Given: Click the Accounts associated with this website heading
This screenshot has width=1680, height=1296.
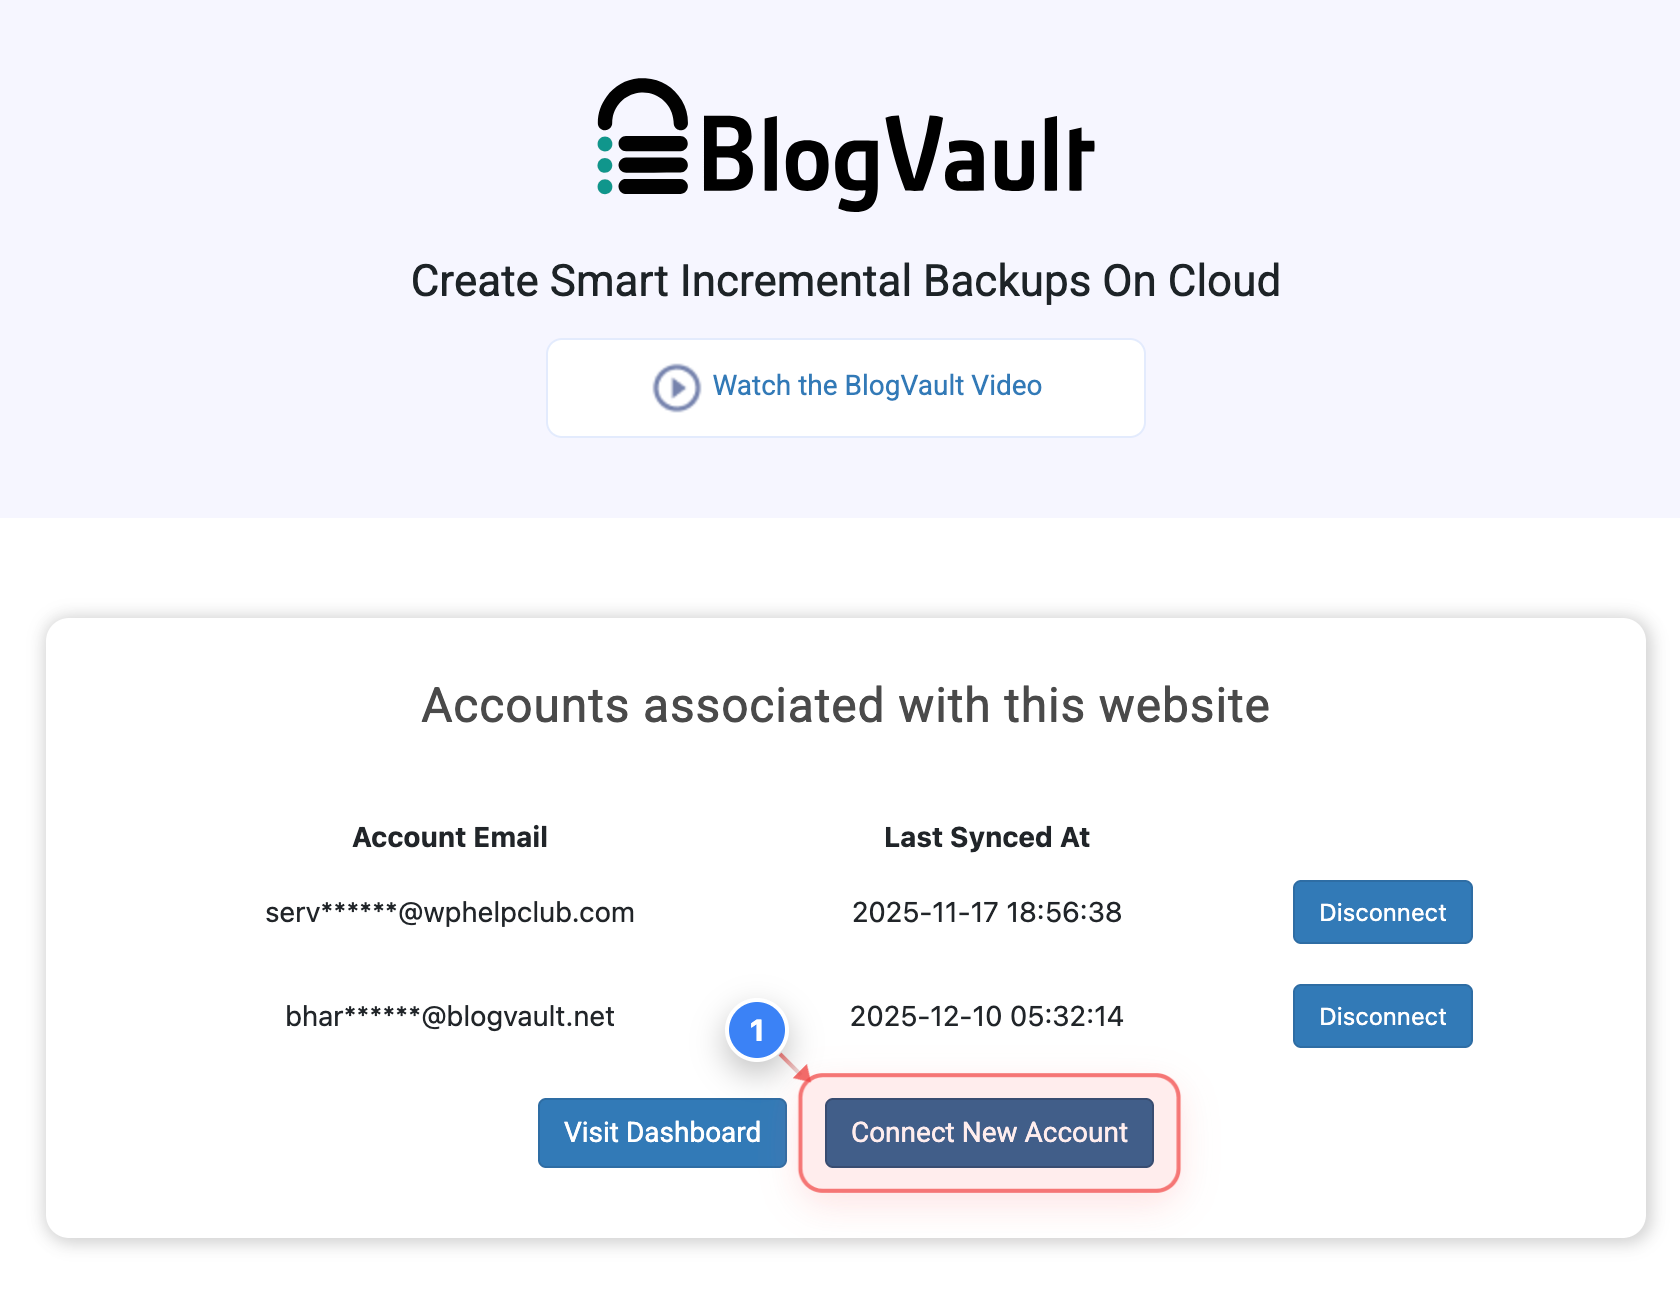Looking at the screenshot, I should [845, 705].
